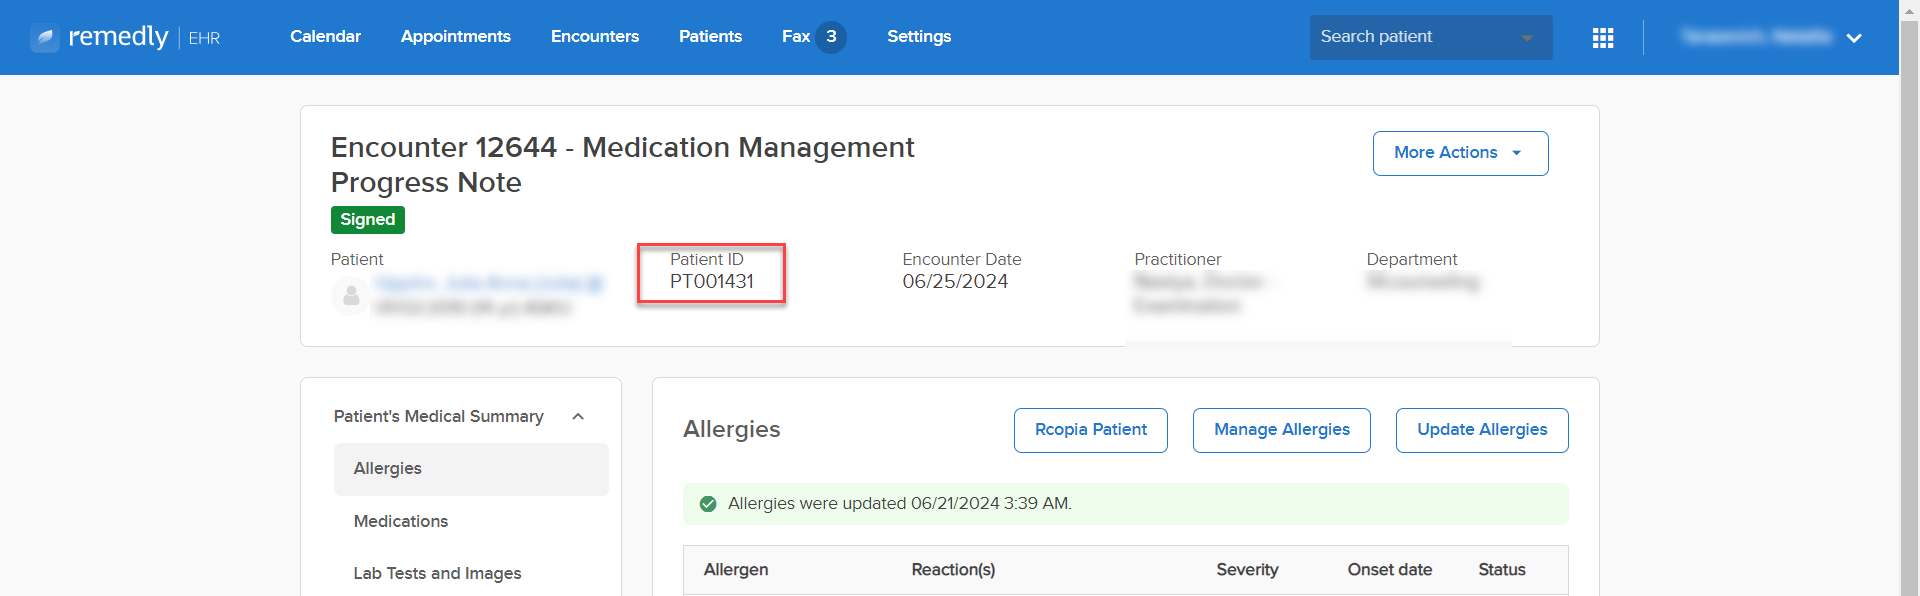The height and width of the screenshot is (596, 1920).
Task: Open the More Actions dropdown
Action: (1460, 153)
